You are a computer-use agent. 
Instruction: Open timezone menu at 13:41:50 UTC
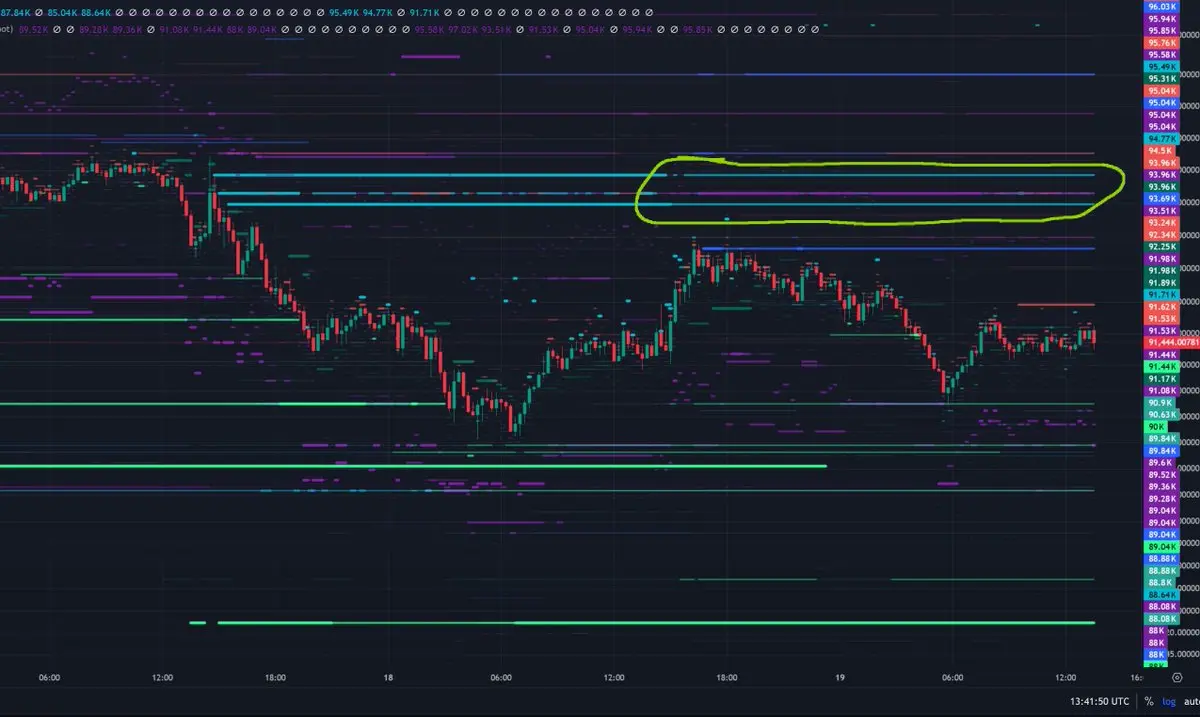coord(1100,702)
